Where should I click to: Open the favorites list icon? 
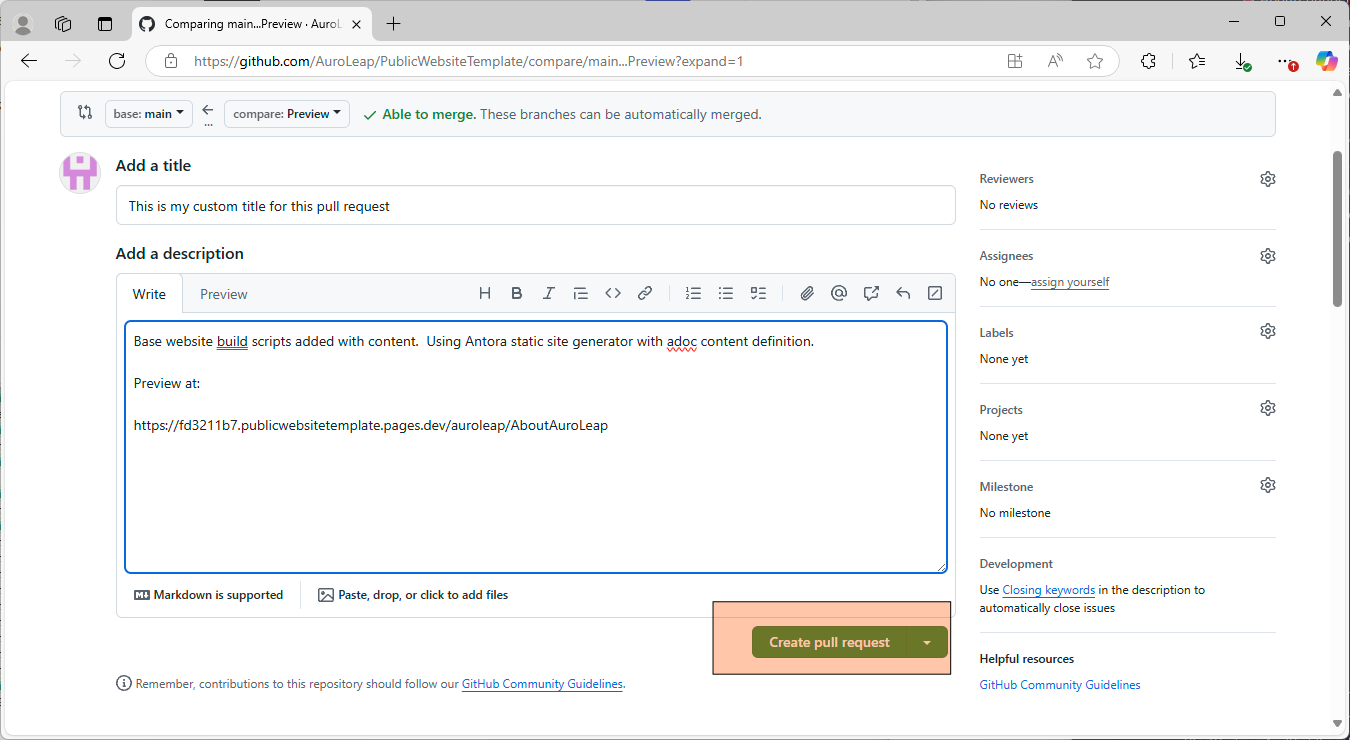[1197, 61]
